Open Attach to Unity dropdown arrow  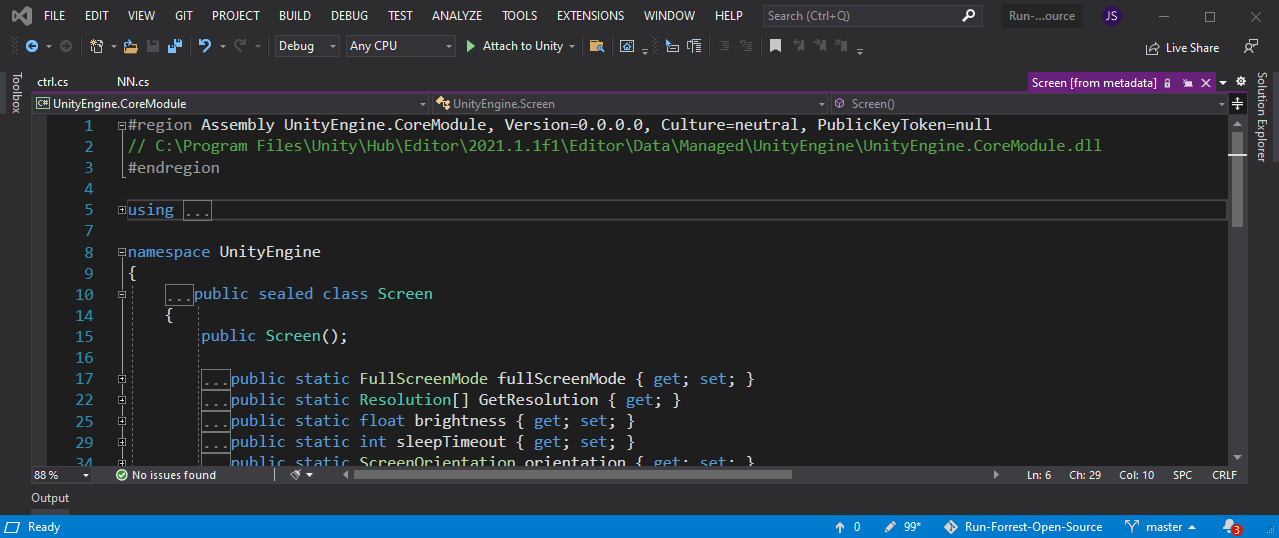572,46
